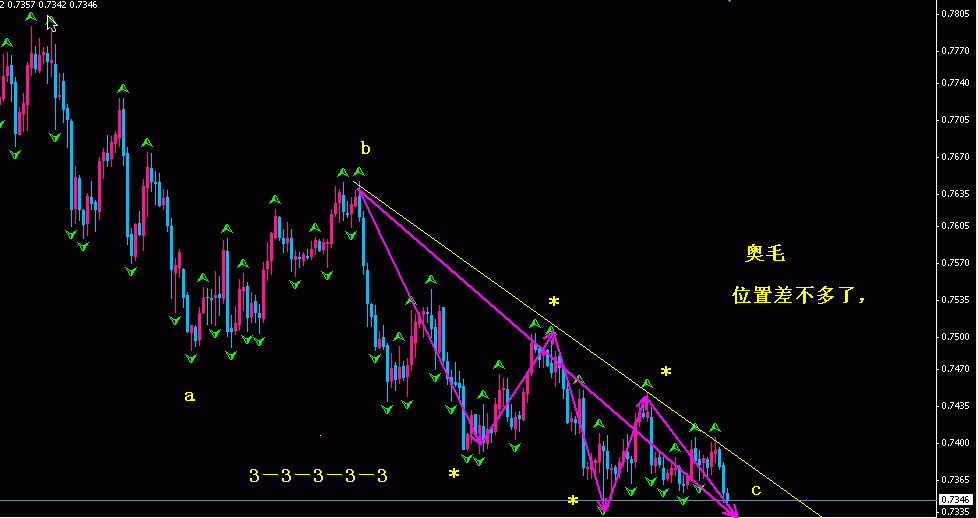Select the yellow wave label "a"

pos(190,396)
